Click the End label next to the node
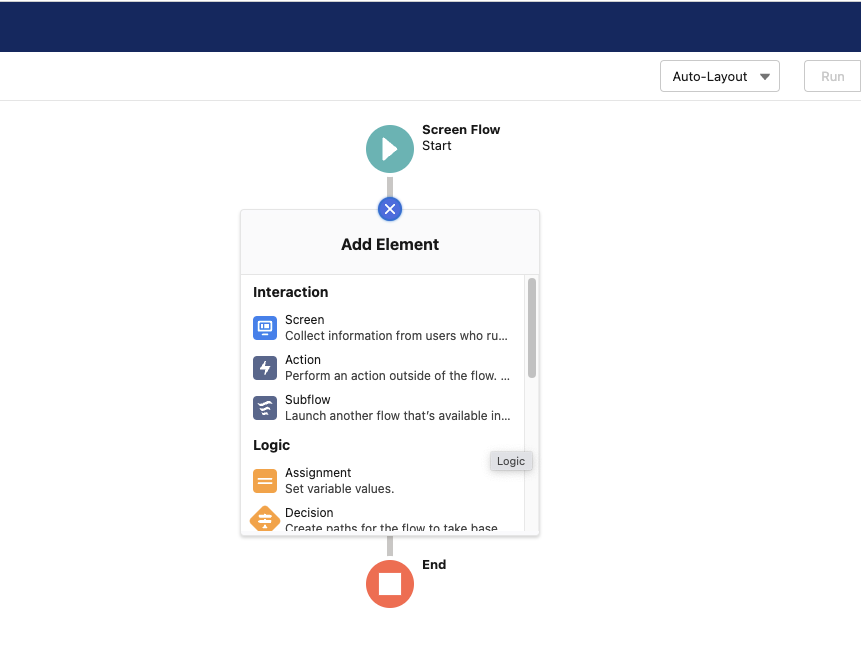Screen dimensions: 861x672 pos(433,564)
